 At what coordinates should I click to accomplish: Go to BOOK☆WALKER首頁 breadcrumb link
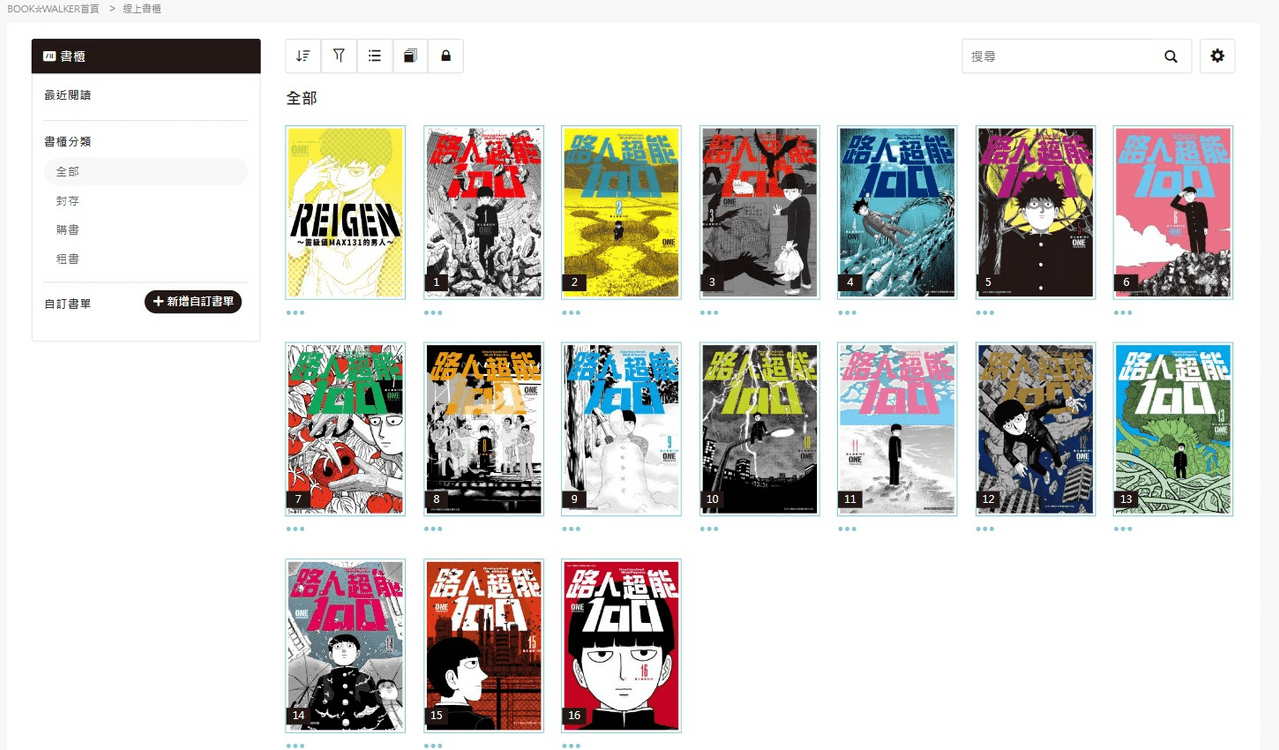click(x=52, y=9)
